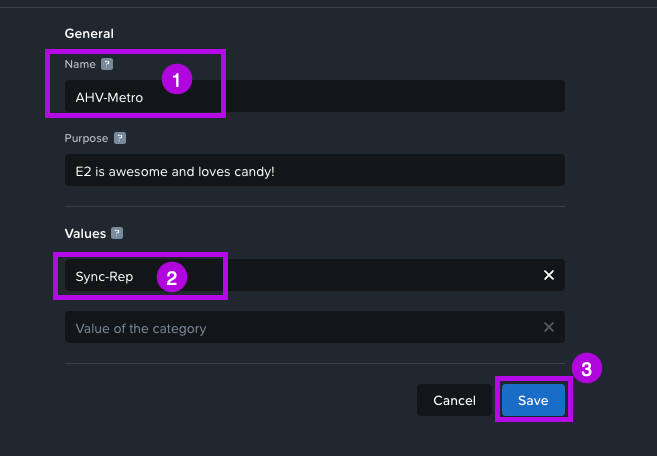
Task: Click into the Purpose text field
Action: click(x=315, y=170)
